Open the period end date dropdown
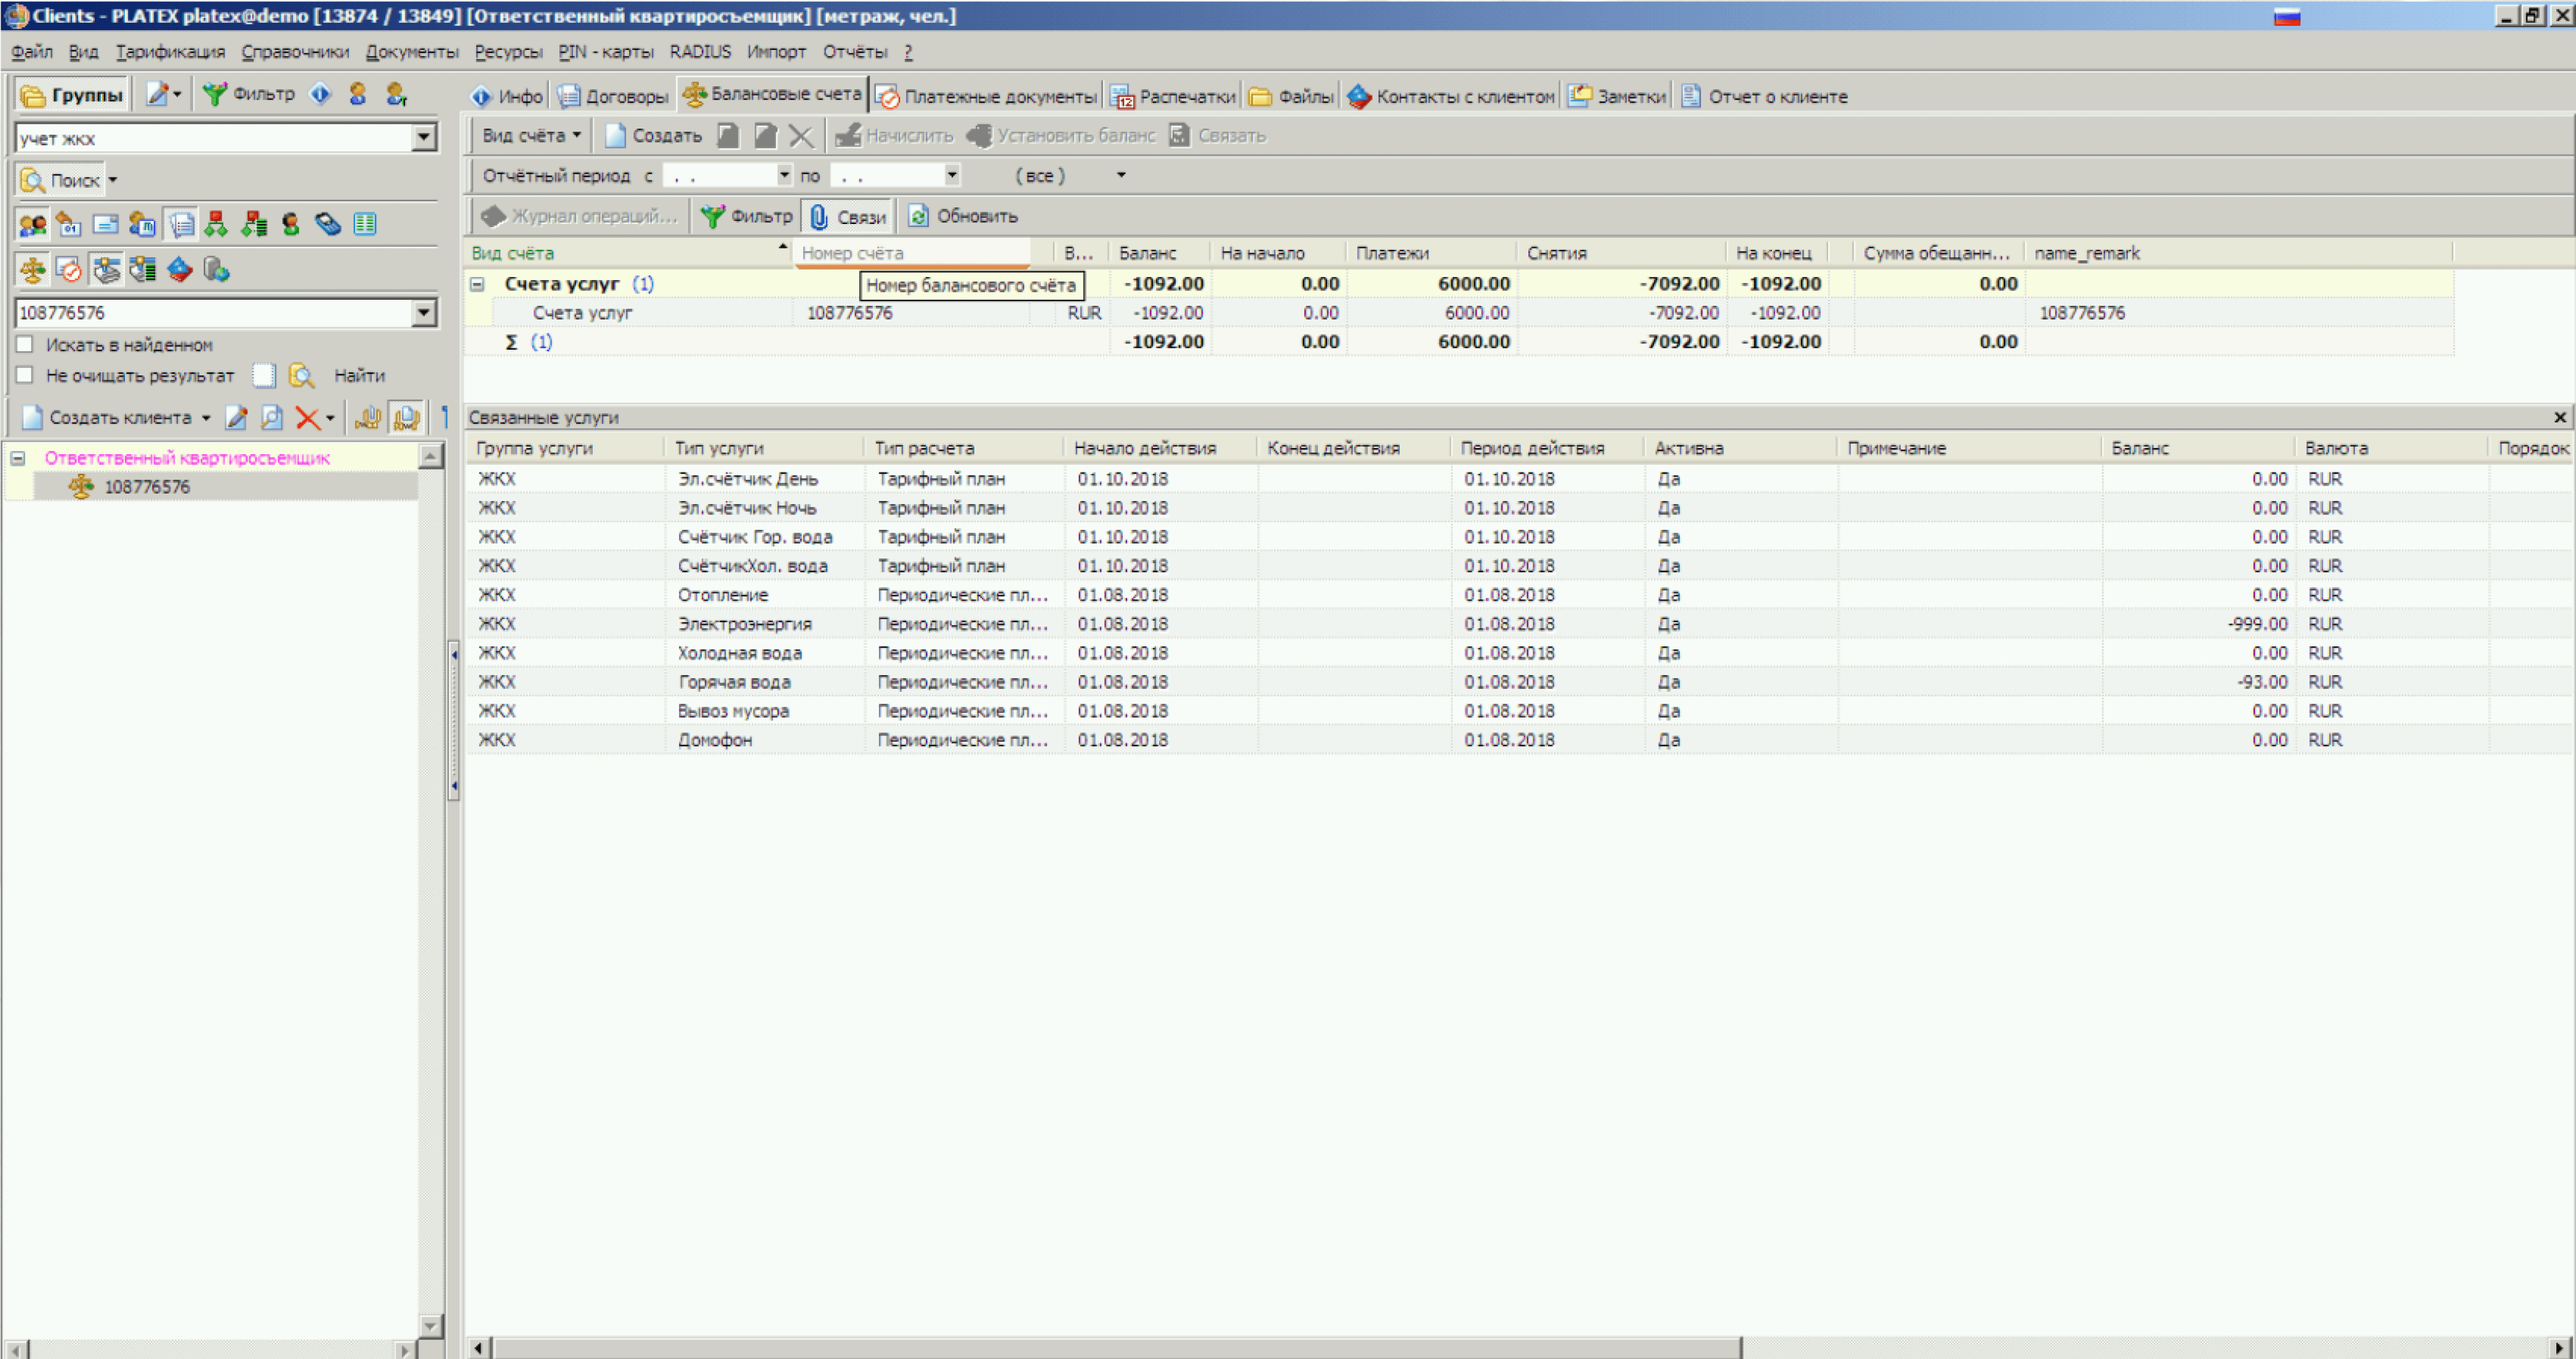2576x1359 pixels. point(952,175)
